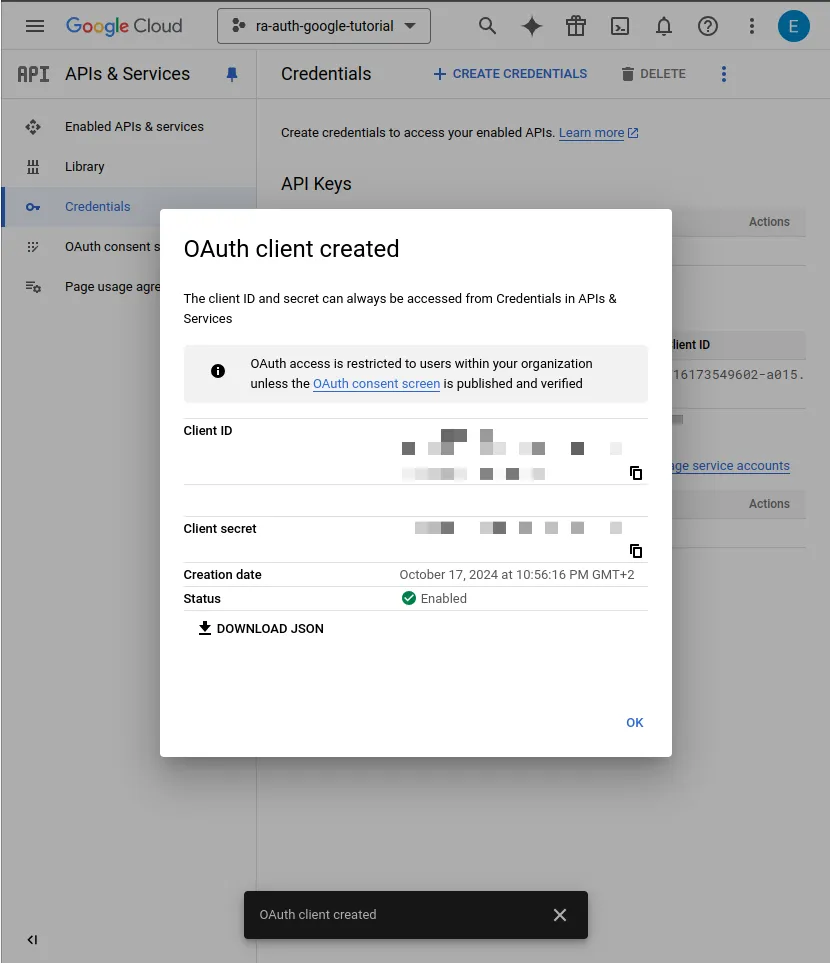This screenshot has height=963, width=830.
Task: Open the help question mark icon
Action: point(708,26)
